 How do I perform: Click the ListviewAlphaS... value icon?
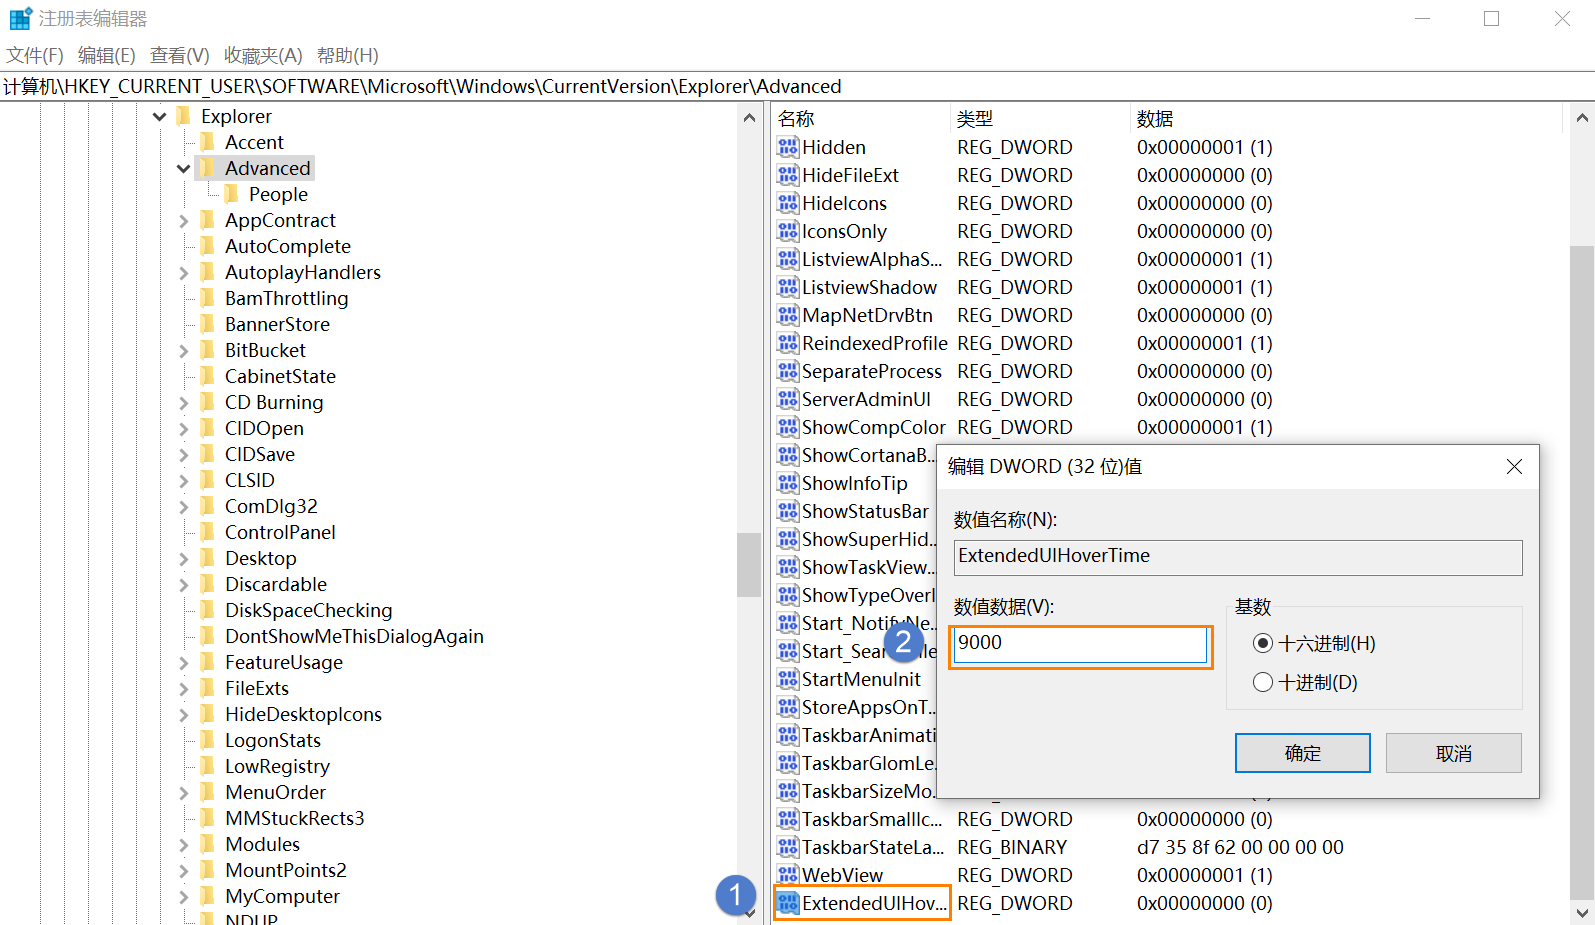788,260
